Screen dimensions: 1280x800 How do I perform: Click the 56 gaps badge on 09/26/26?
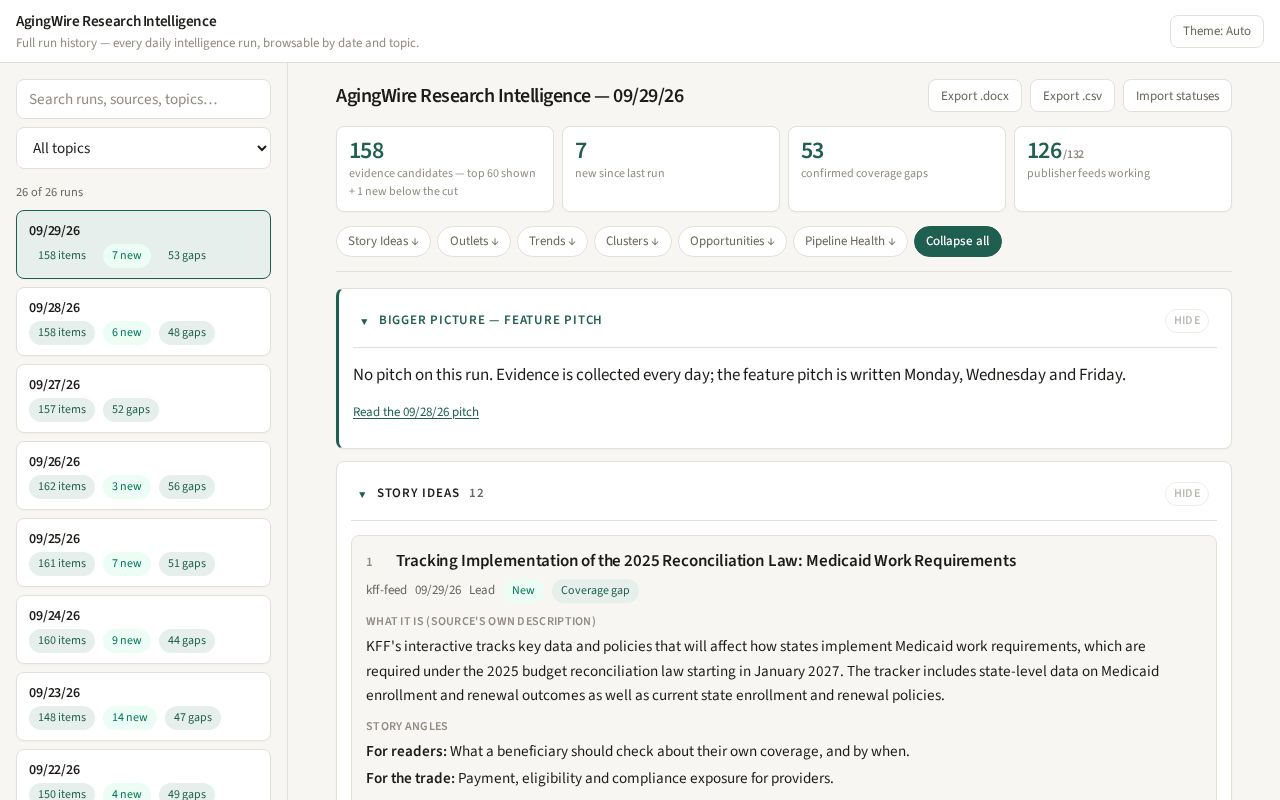tap(187, 487)
